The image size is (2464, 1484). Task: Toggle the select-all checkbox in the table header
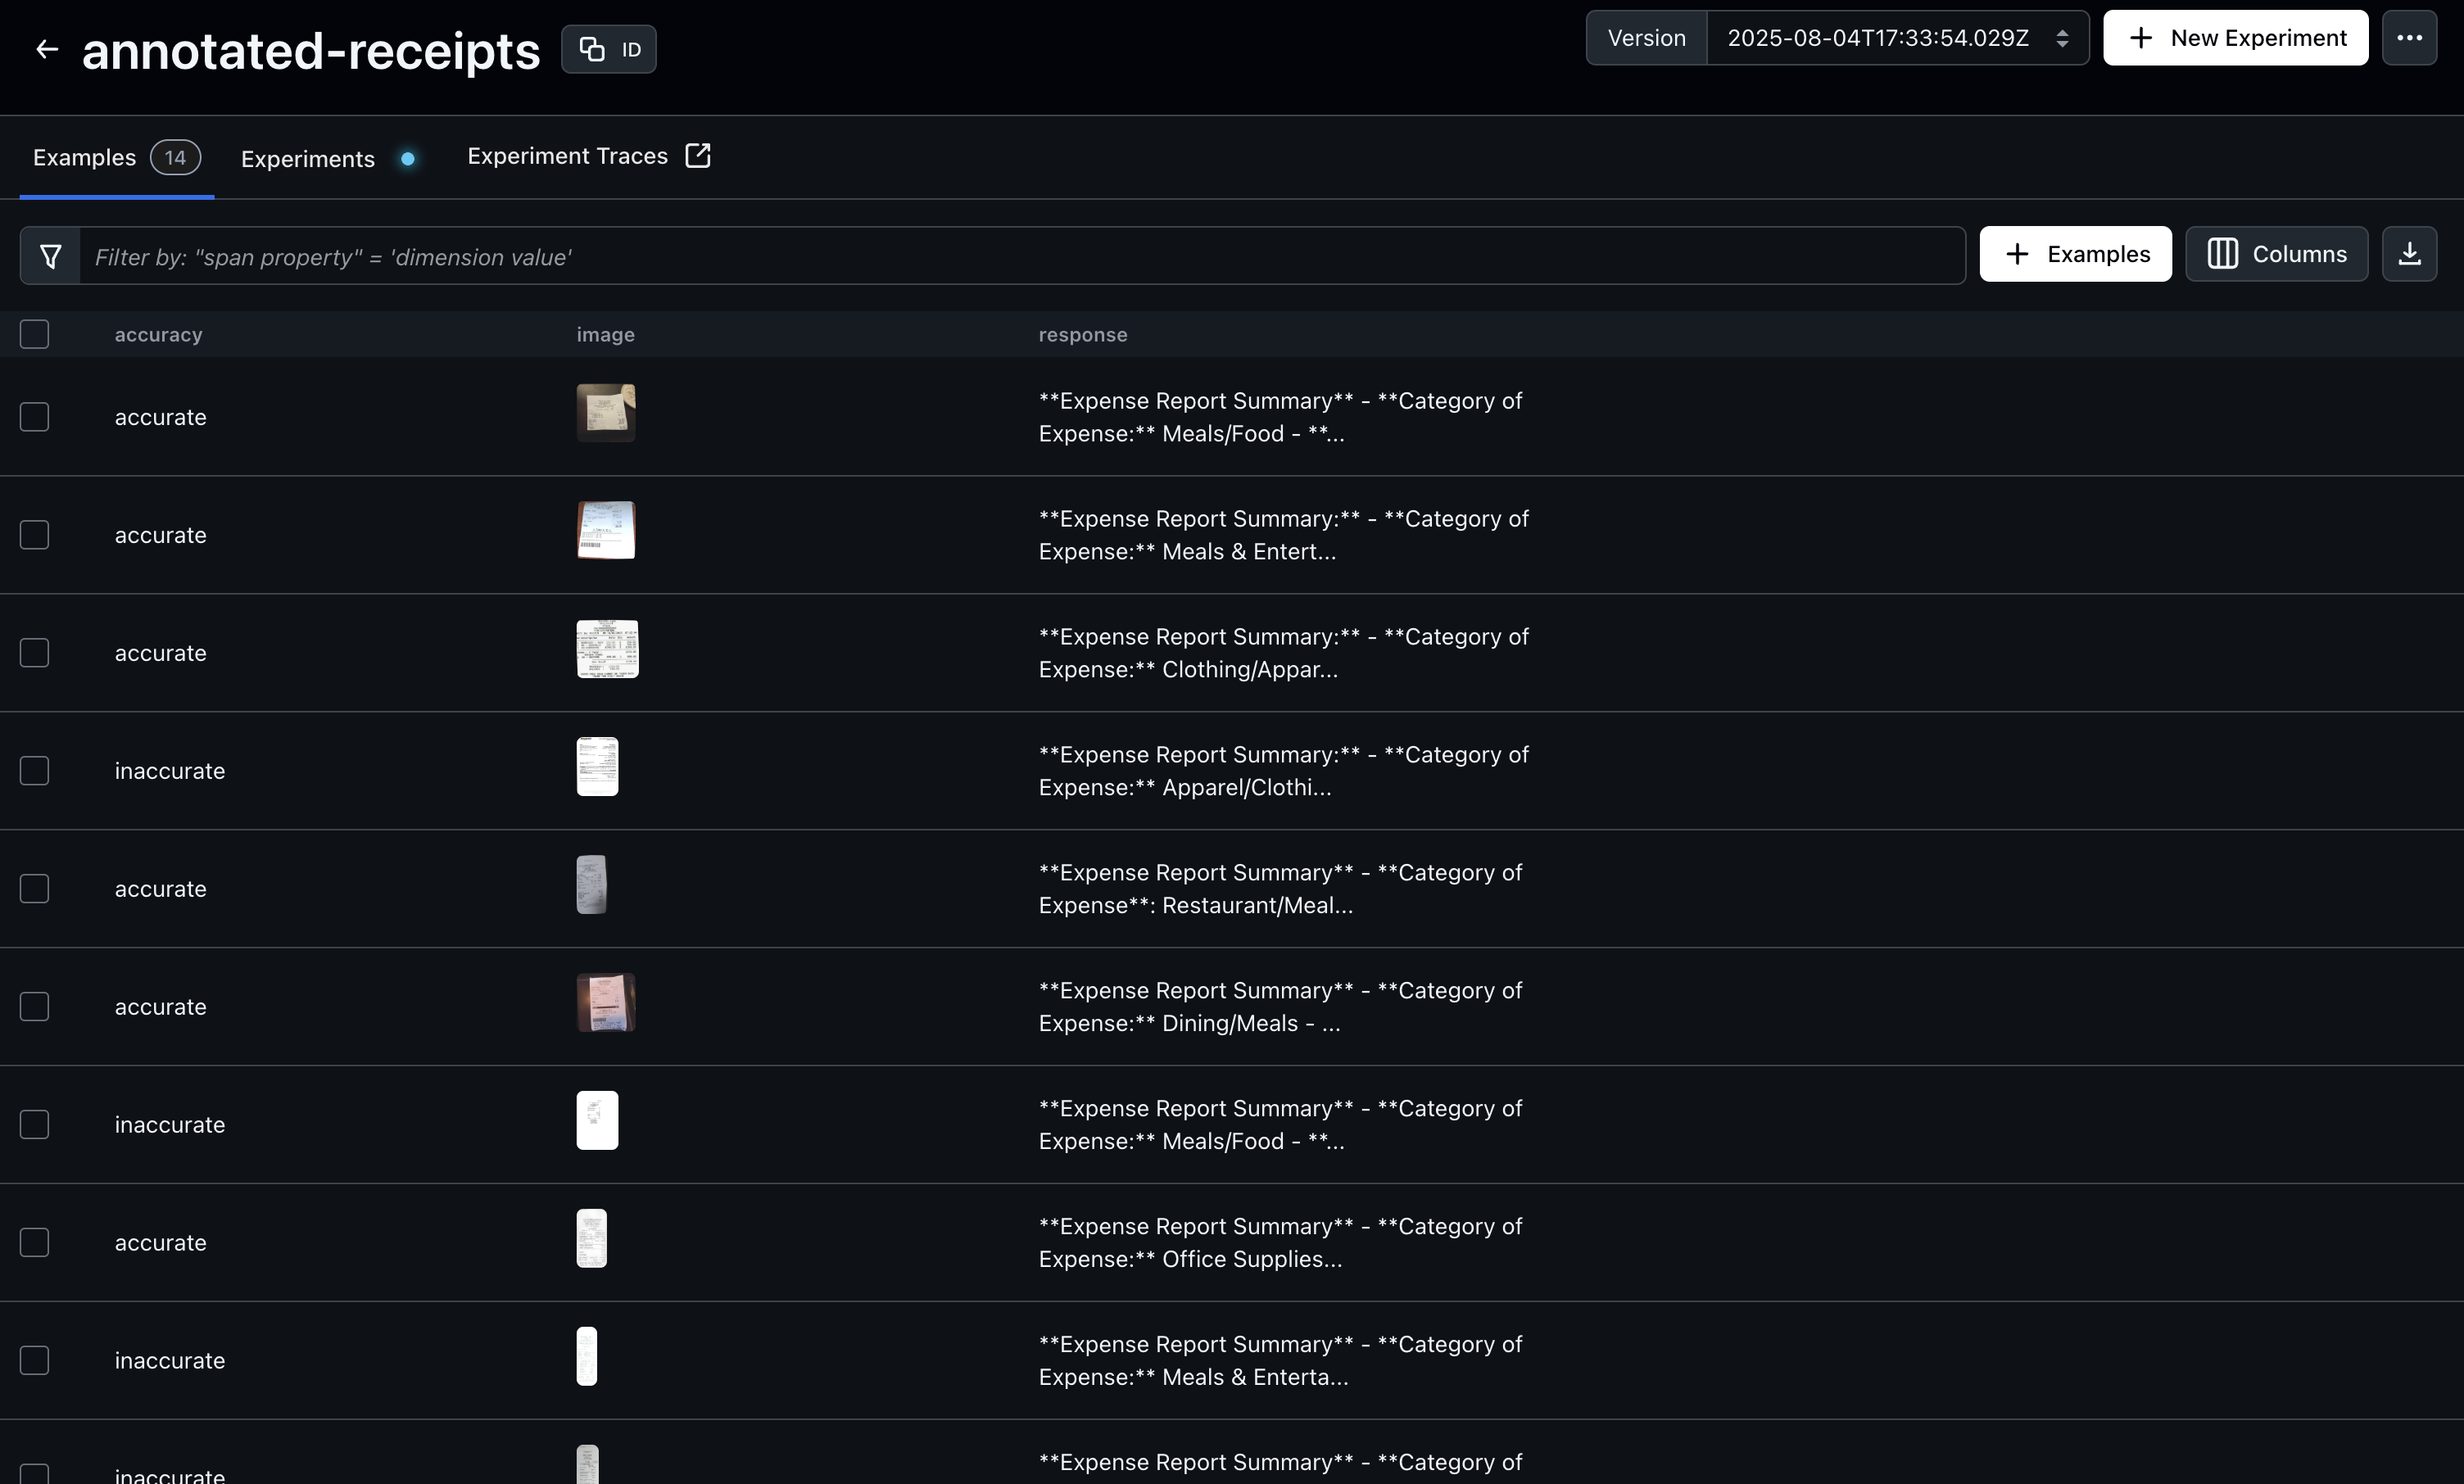pyautogui.click(x=35, y=334)
